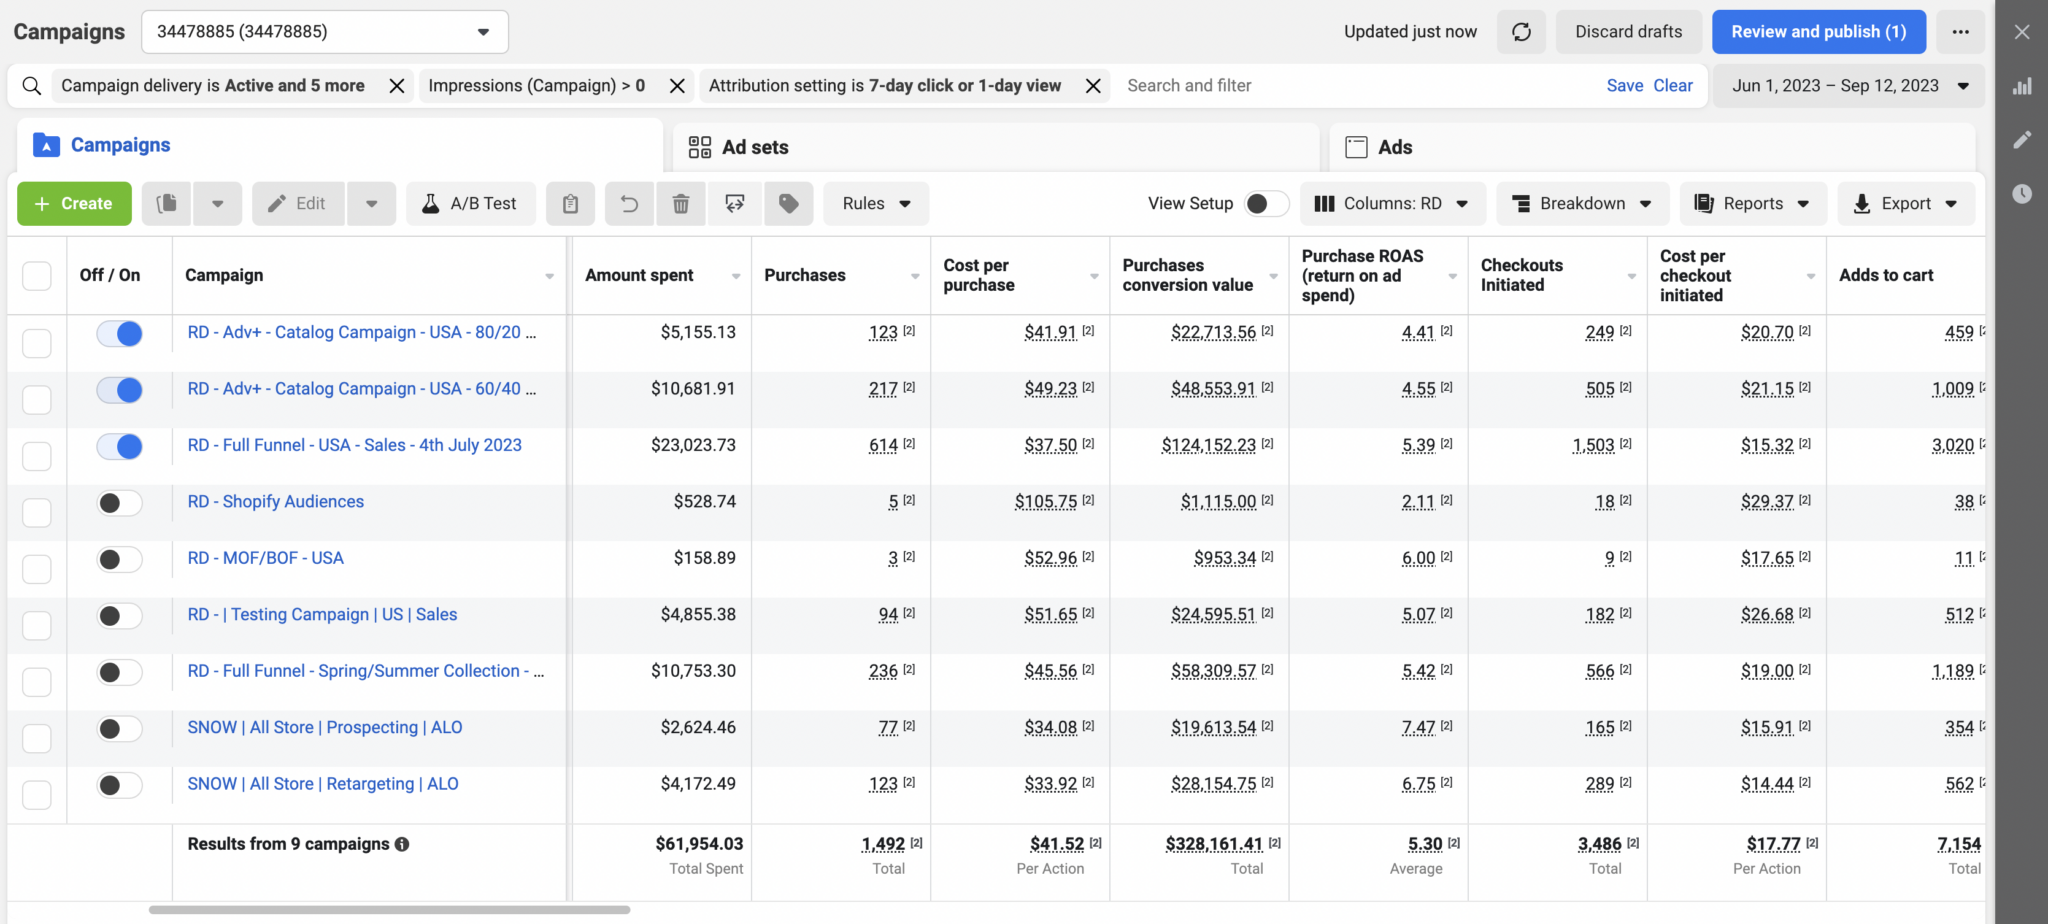Enable the RD - Shopify Audiences campaign

pyautogui.click(x=119, y=503)
